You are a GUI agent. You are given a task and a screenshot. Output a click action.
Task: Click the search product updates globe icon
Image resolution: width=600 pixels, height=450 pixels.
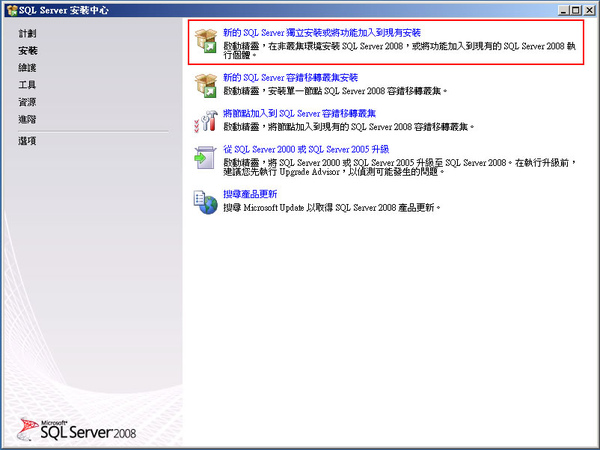click(205, 202)
